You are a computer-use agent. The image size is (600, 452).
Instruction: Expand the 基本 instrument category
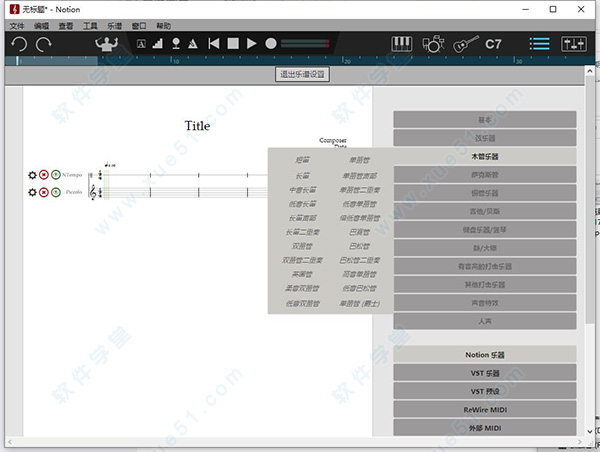485,120
